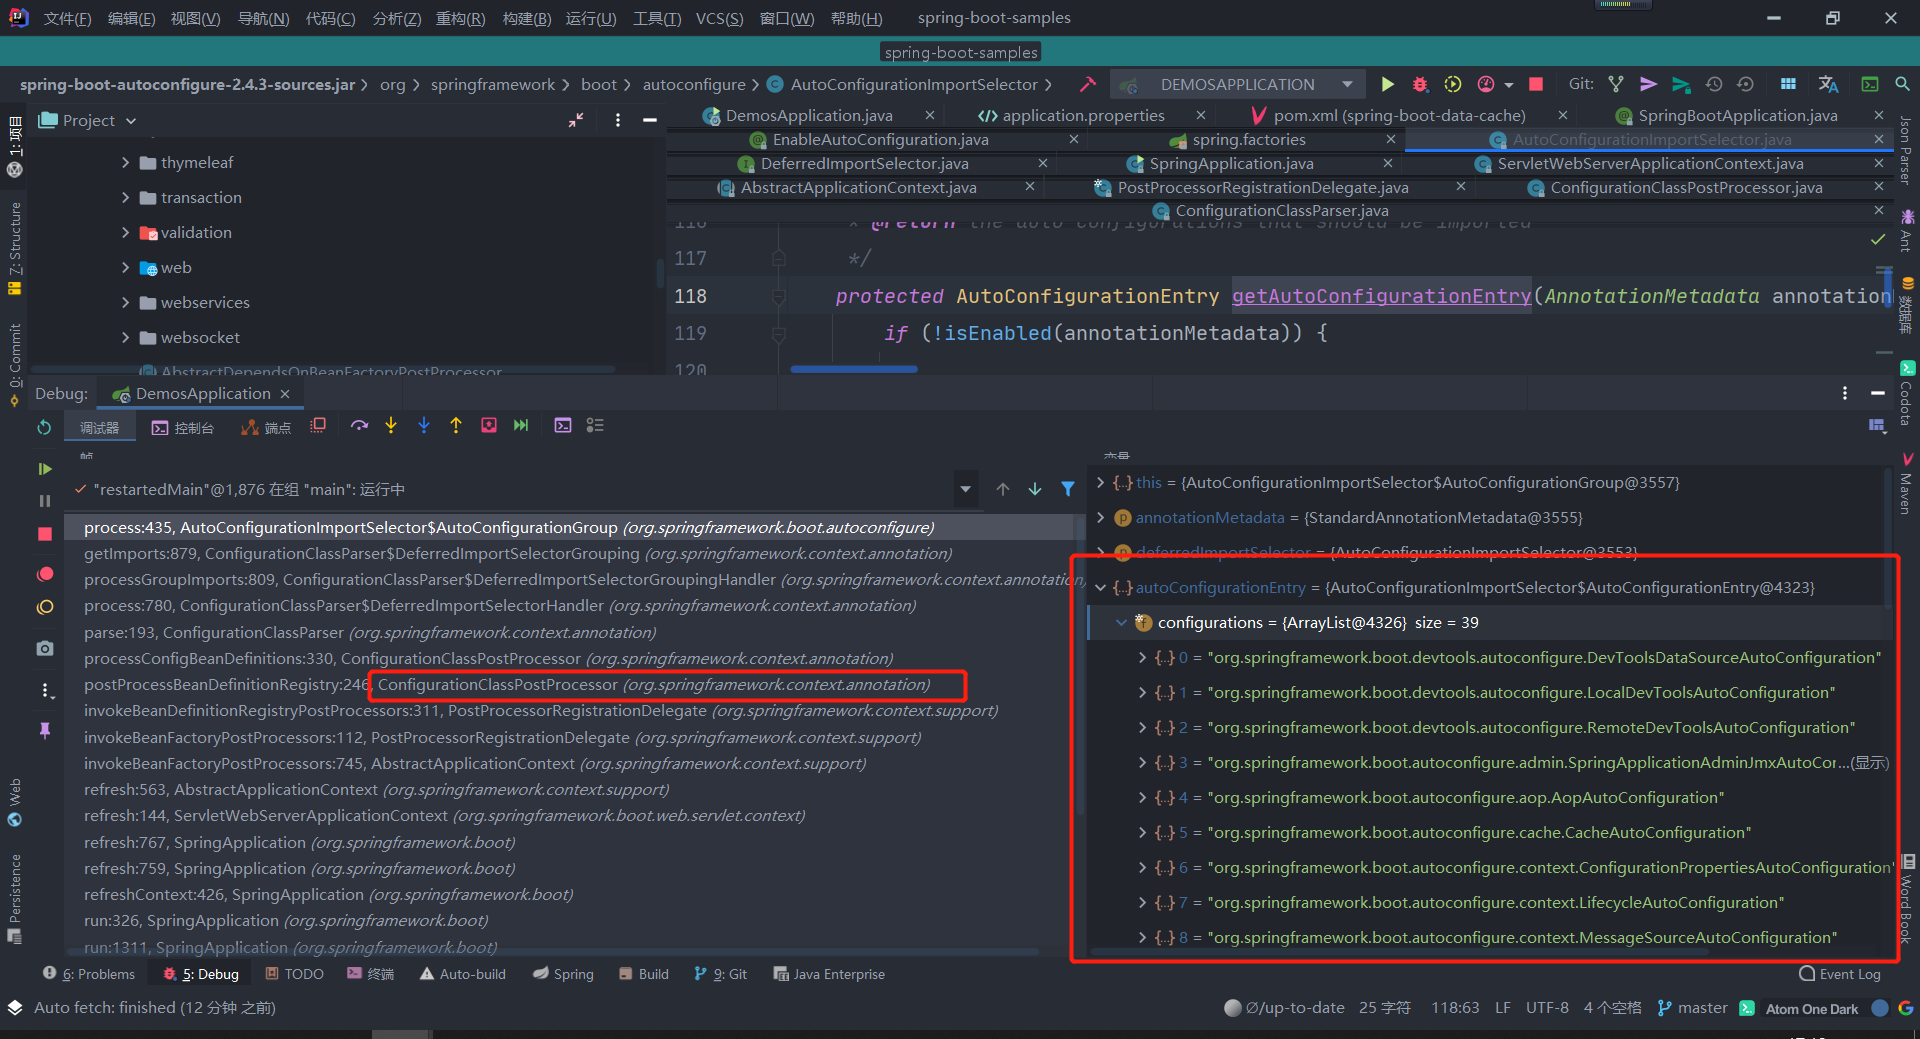Open the 代码(C) menu
Viewport: 1920px width, 1039px height.
[x=330, y=18]
